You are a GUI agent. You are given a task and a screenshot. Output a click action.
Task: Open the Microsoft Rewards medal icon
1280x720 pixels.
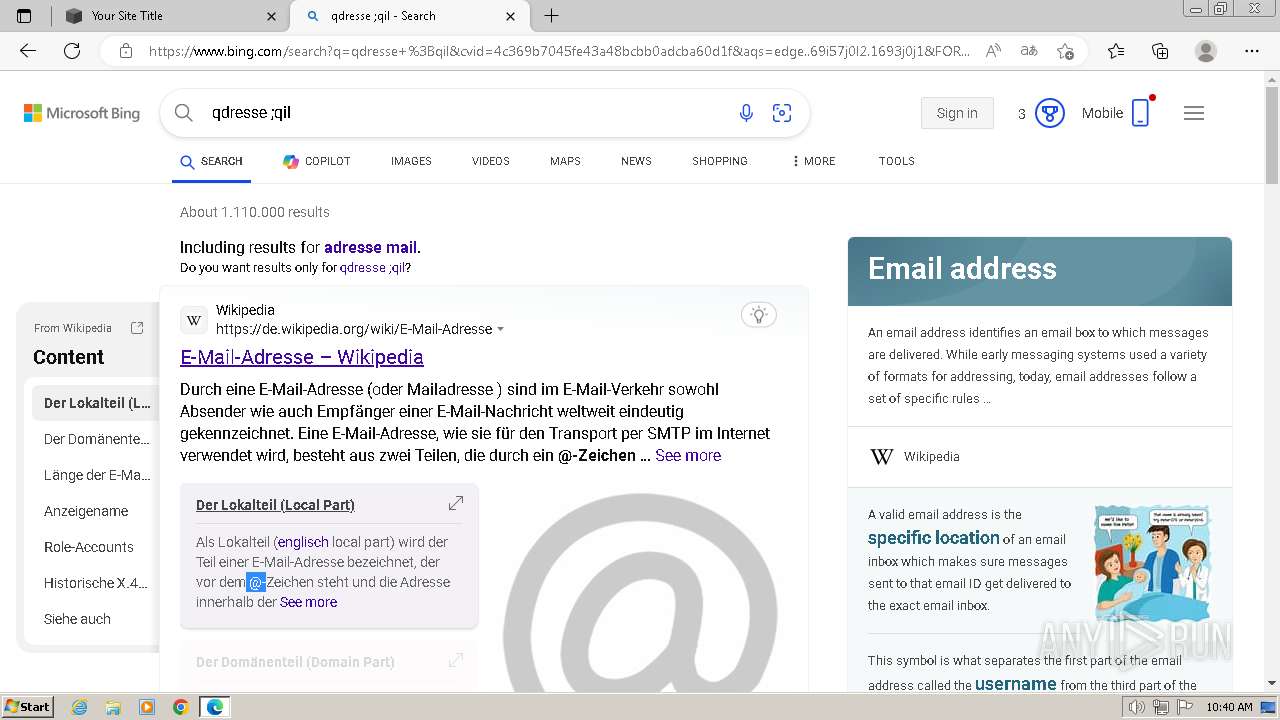point(1049,113)
